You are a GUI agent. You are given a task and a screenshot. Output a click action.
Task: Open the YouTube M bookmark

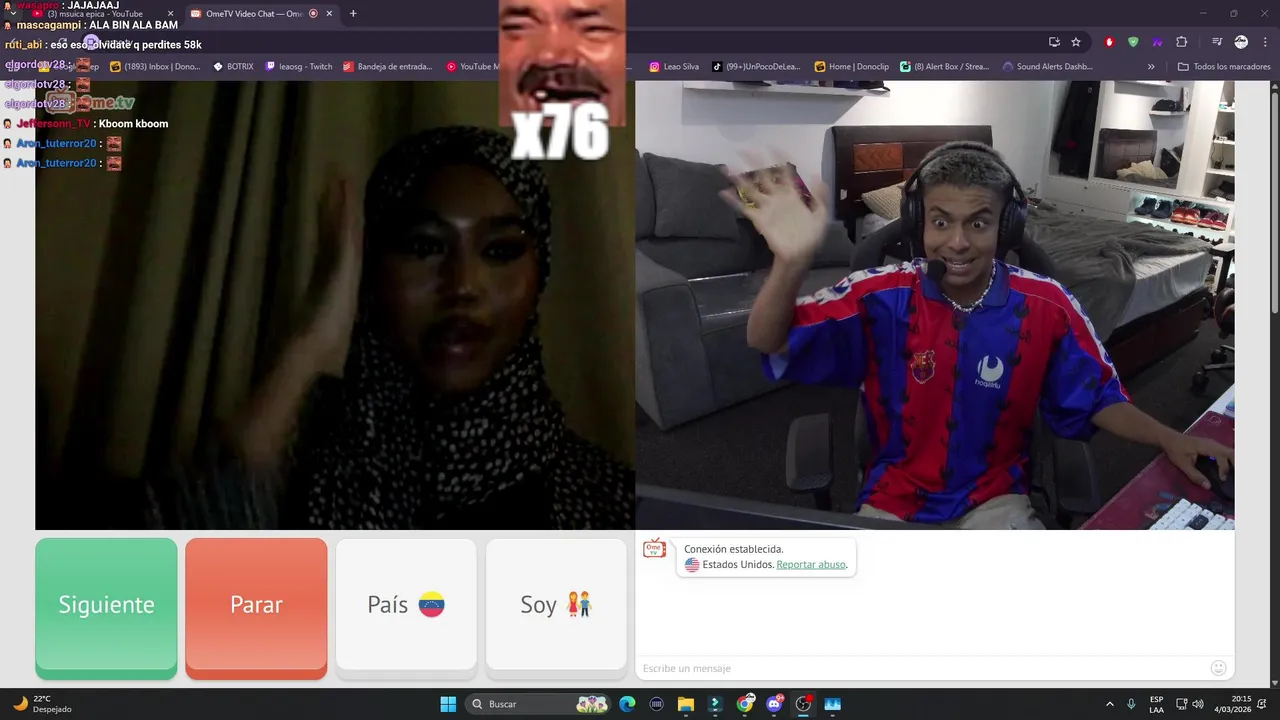pyautogui.click(x=472, y=67)
